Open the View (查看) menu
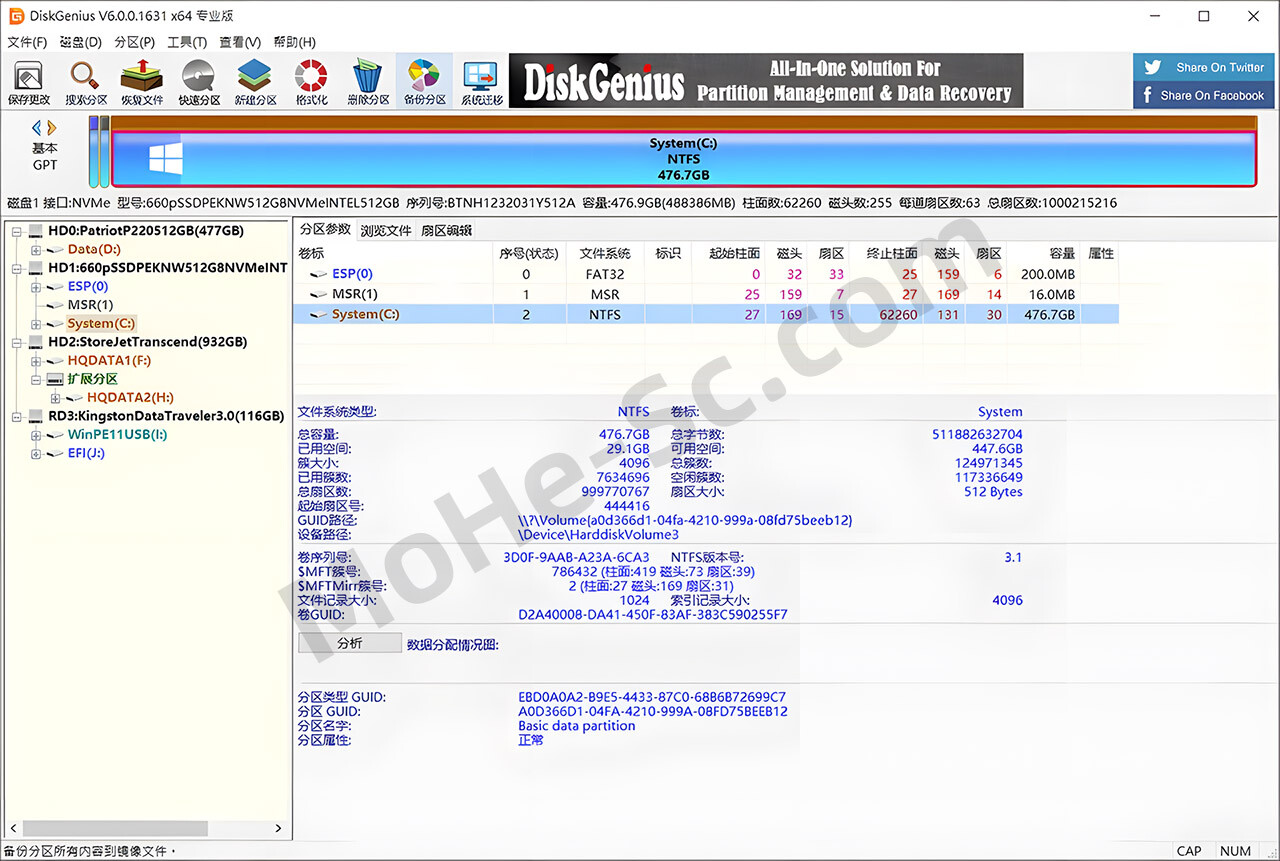 pos(240,42)
